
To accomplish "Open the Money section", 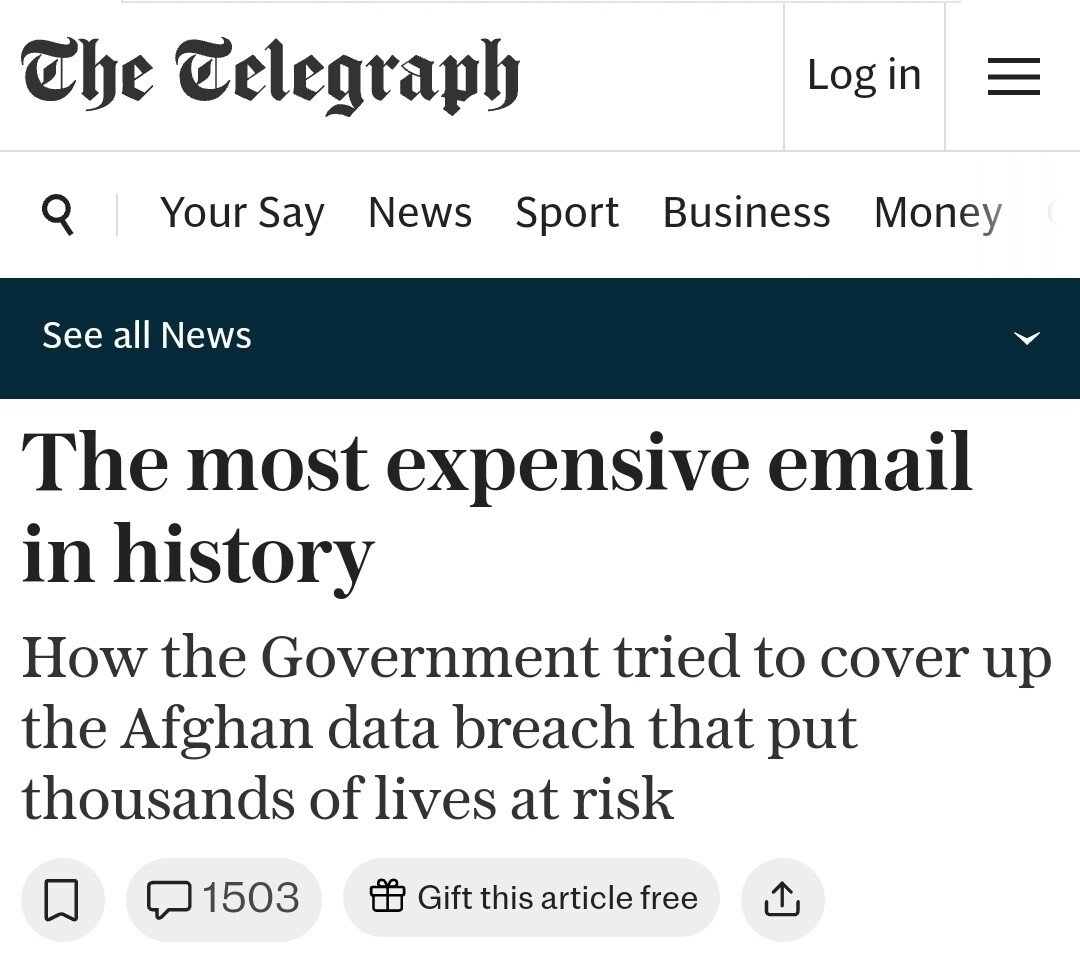I will point(938,212).
